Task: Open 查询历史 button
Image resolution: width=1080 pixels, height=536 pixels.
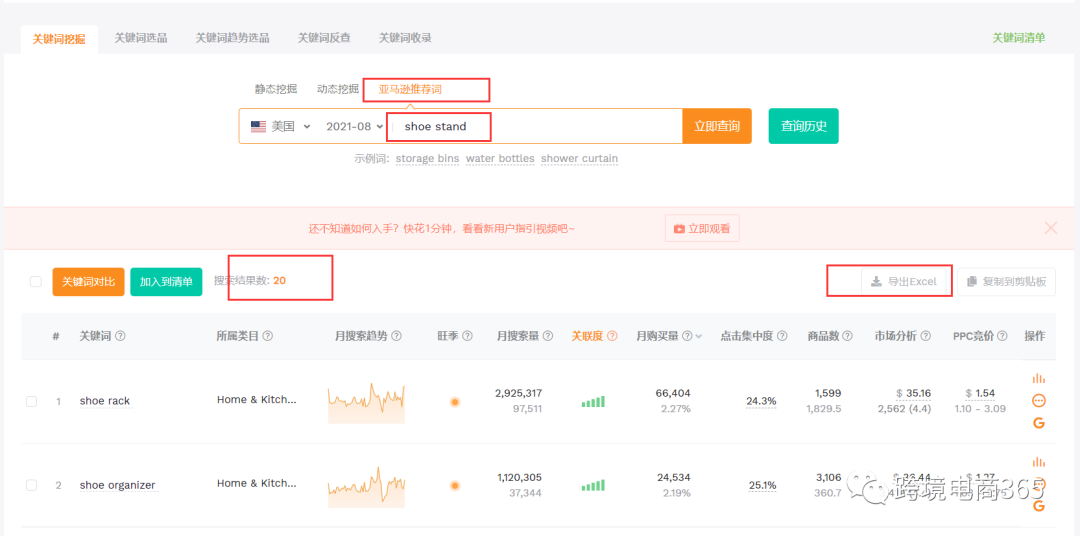Action: 804,126
